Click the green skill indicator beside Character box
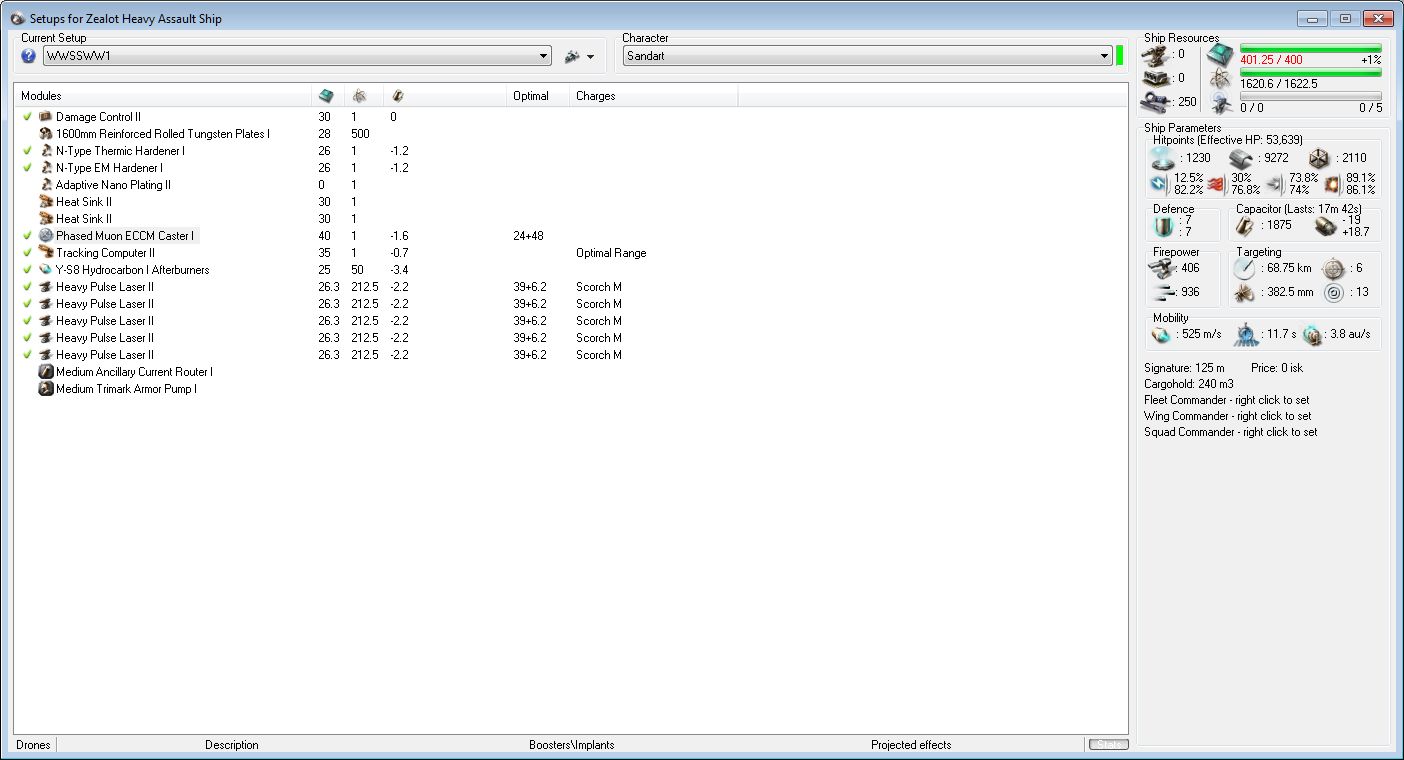 (x=1120, y=56)
